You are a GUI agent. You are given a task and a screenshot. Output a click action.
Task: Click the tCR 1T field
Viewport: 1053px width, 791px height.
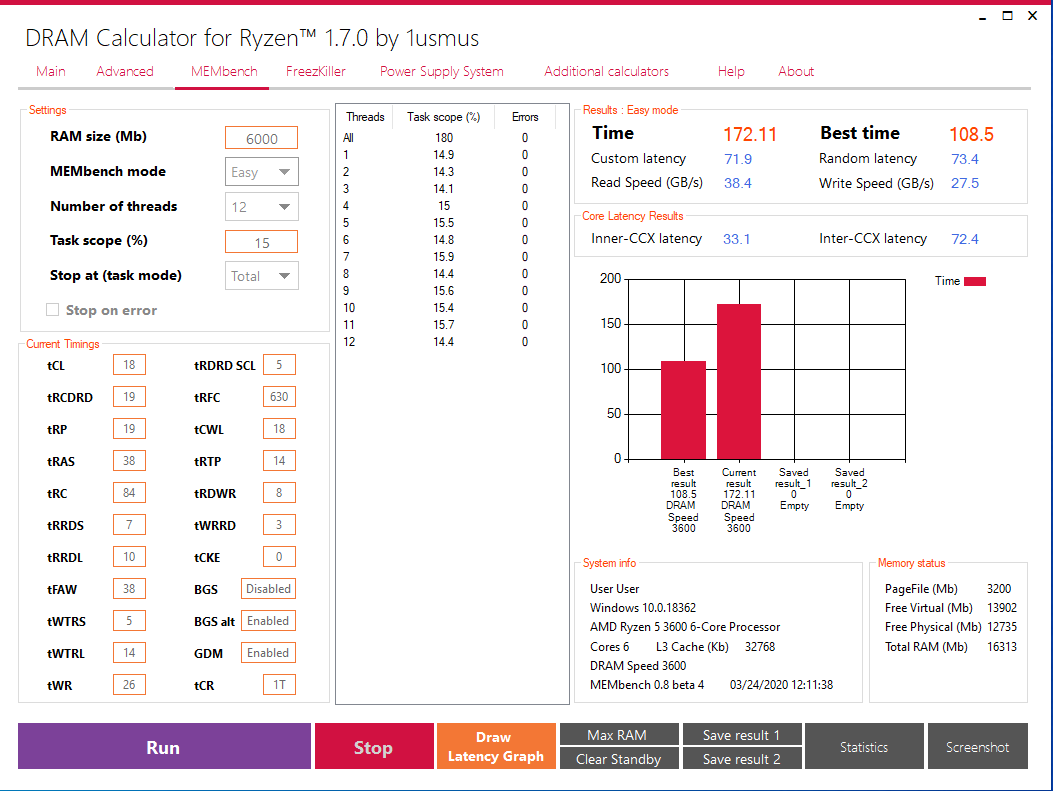pyautogui.click(x=279, y=685)
